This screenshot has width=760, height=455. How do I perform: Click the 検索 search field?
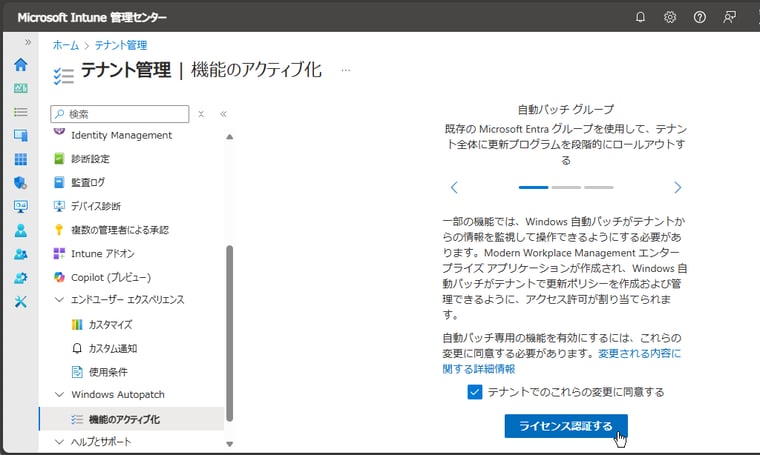[x=120, y=114]
